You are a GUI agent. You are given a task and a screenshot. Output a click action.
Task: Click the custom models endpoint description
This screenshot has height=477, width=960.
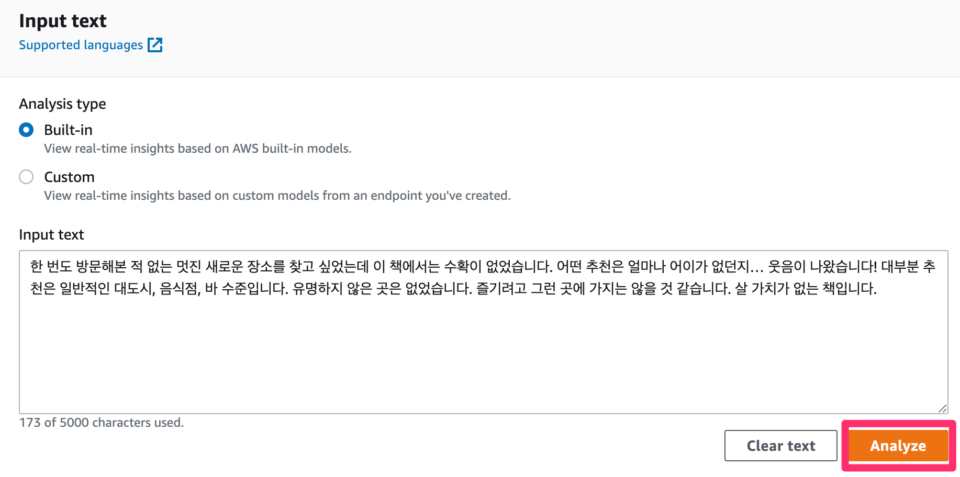pos(277,197)
